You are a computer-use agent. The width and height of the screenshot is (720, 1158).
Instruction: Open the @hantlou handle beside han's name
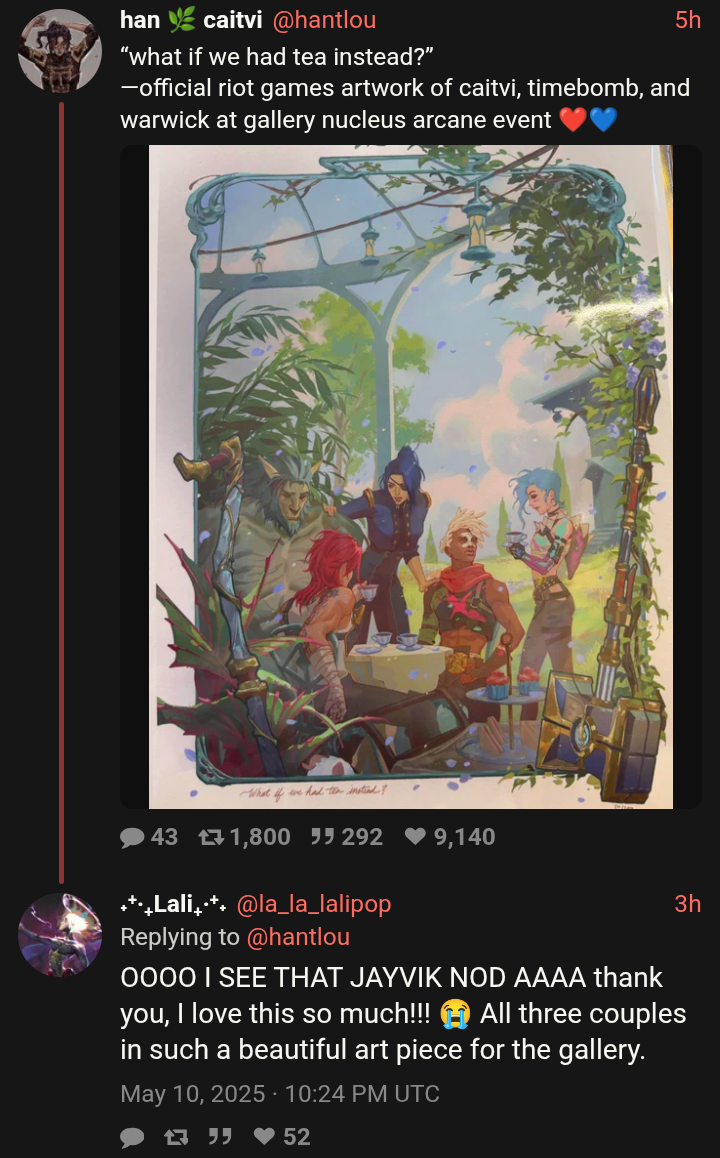(324, 20)
